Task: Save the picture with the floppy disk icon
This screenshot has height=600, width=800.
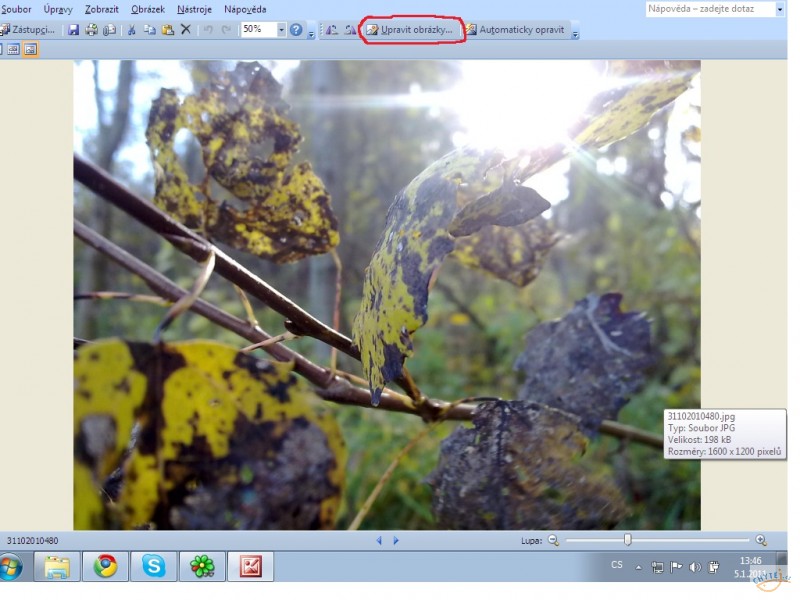Action: (x=73, y=30)
